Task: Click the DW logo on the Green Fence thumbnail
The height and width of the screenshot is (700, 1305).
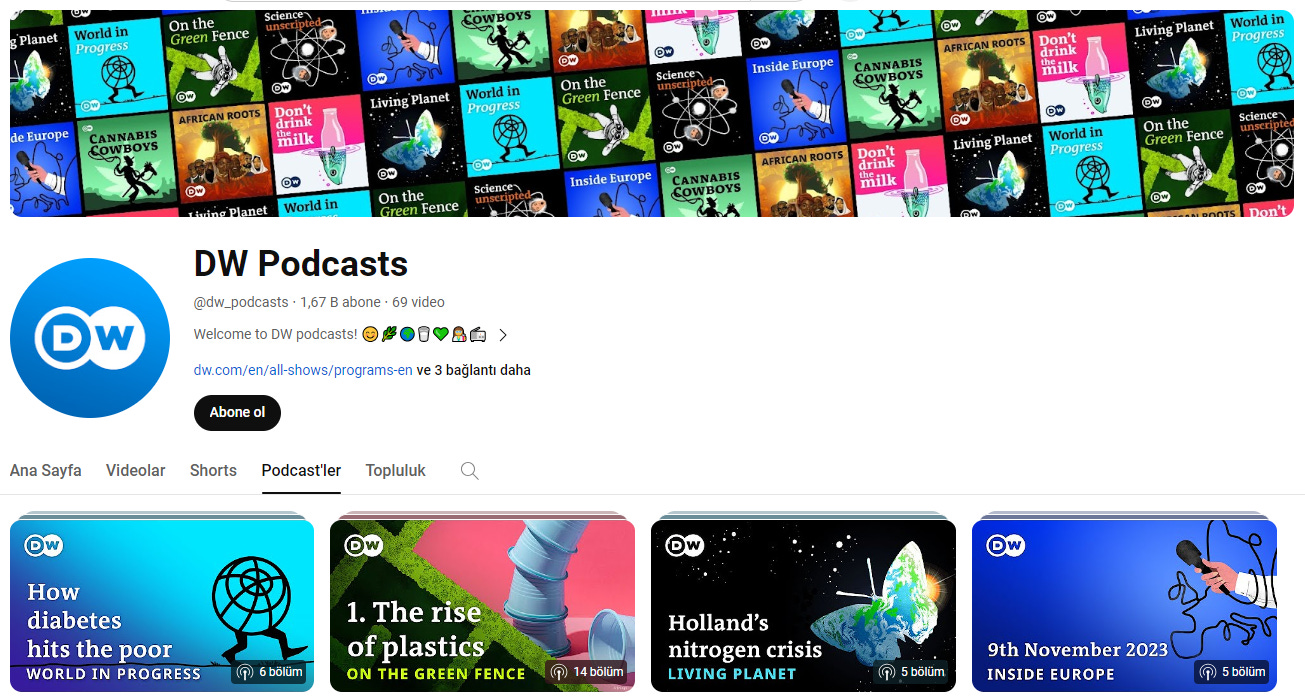Action: coord(364,545)
